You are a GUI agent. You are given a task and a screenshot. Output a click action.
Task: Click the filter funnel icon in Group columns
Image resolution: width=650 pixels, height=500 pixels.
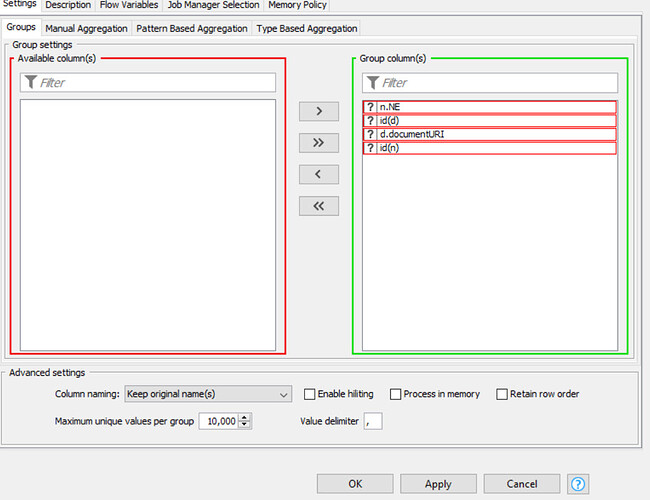click(373, 82)
